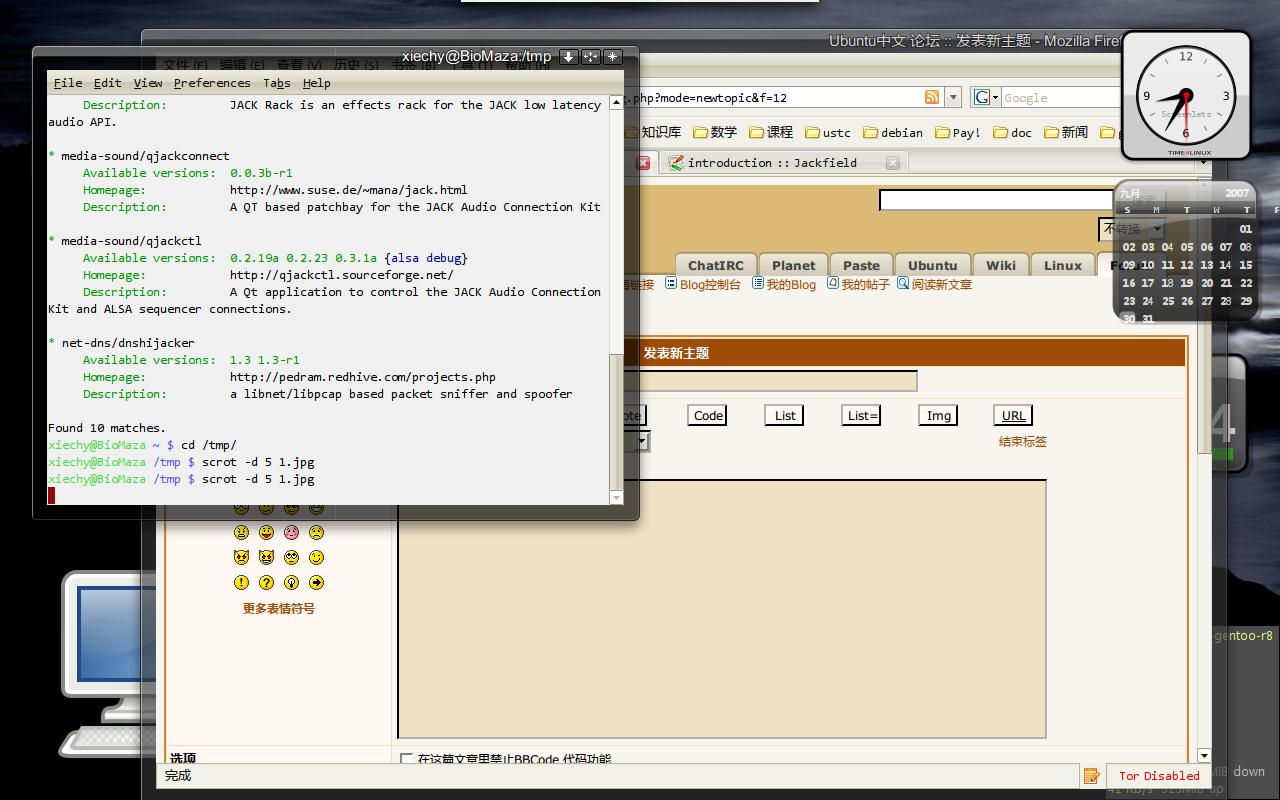
Task: Open the doc bookmark folder
Action: [1012, 132]
